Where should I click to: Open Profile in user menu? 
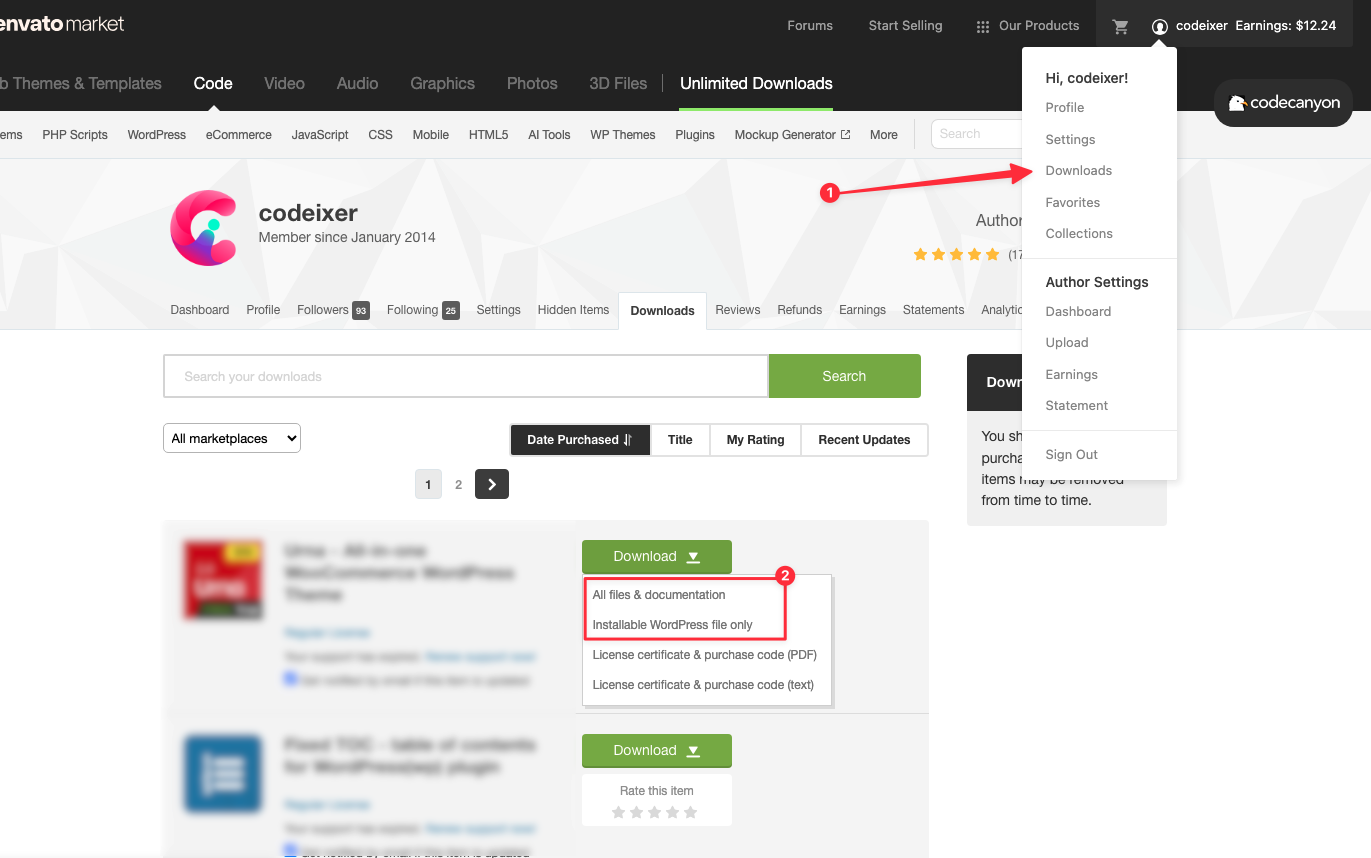pos(1065,108)
